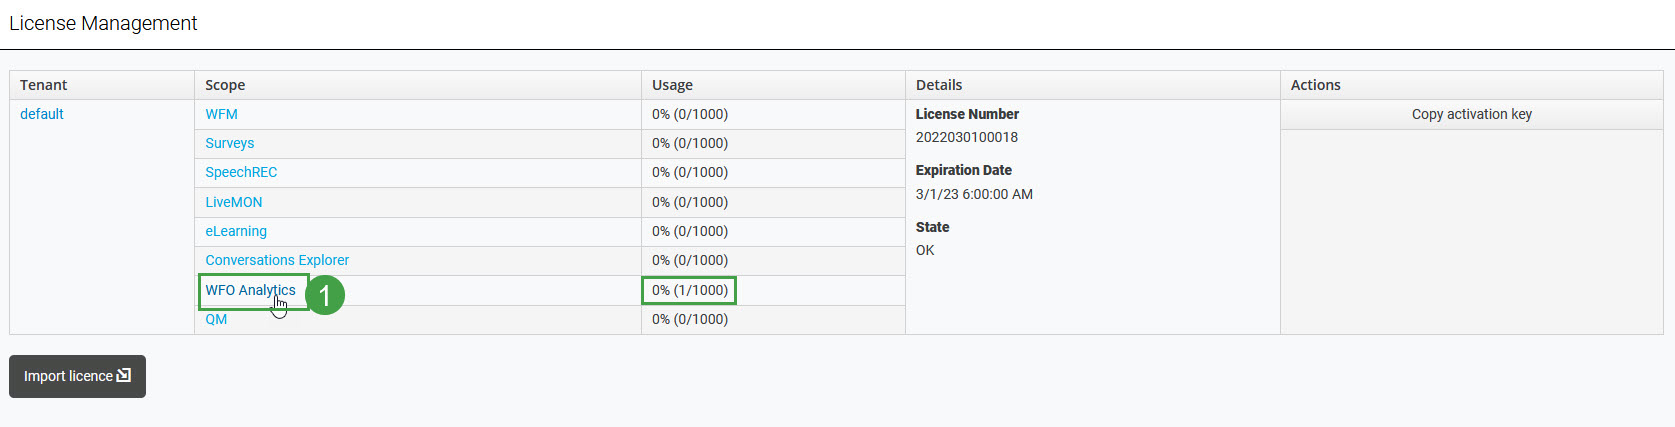Open the SpeechREC scope link
Screen dimensions: 1675x427
pyautogui.click(x=241, y=172)
